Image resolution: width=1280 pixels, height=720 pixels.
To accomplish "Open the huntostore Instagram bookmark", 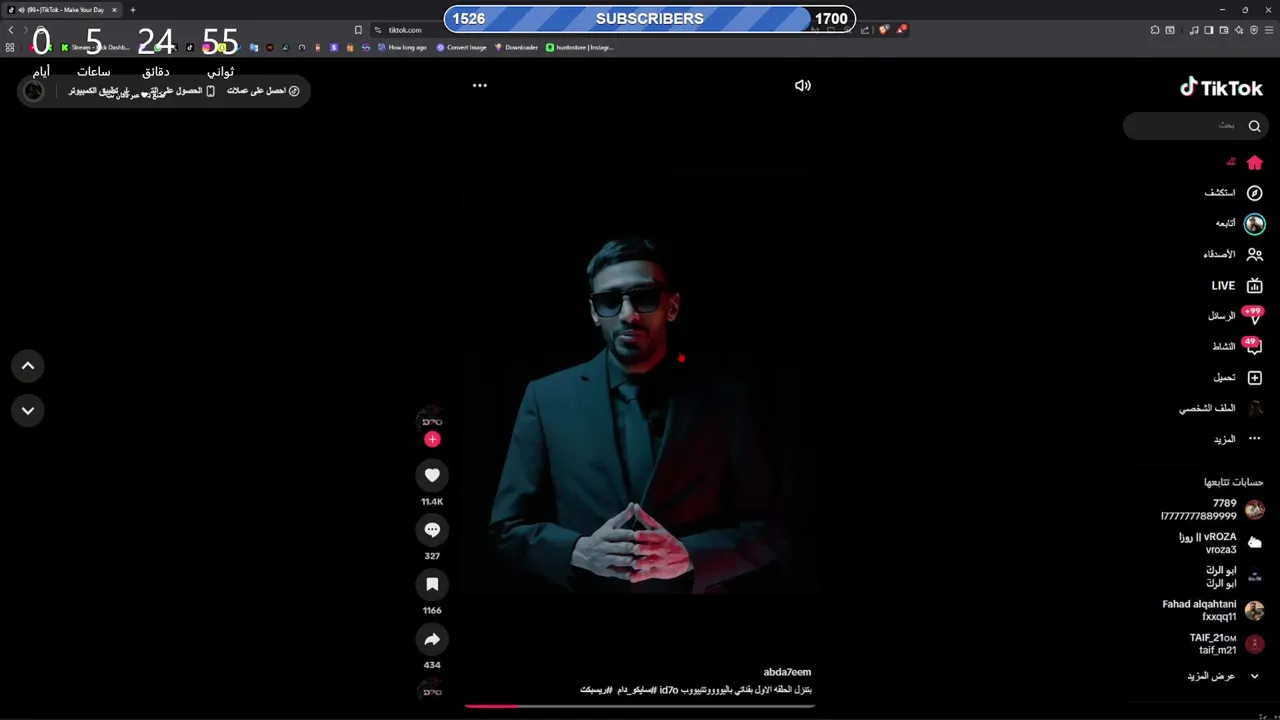I will (580, 47).
